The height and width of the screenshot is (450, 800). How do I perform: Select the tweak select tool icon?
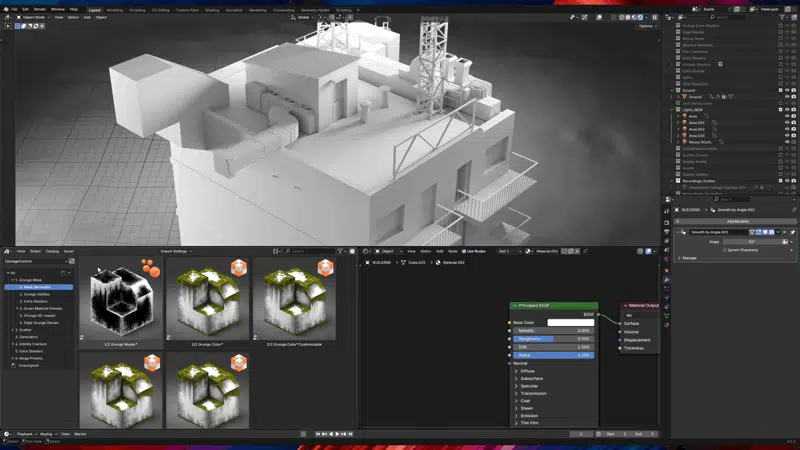[8, 26]
